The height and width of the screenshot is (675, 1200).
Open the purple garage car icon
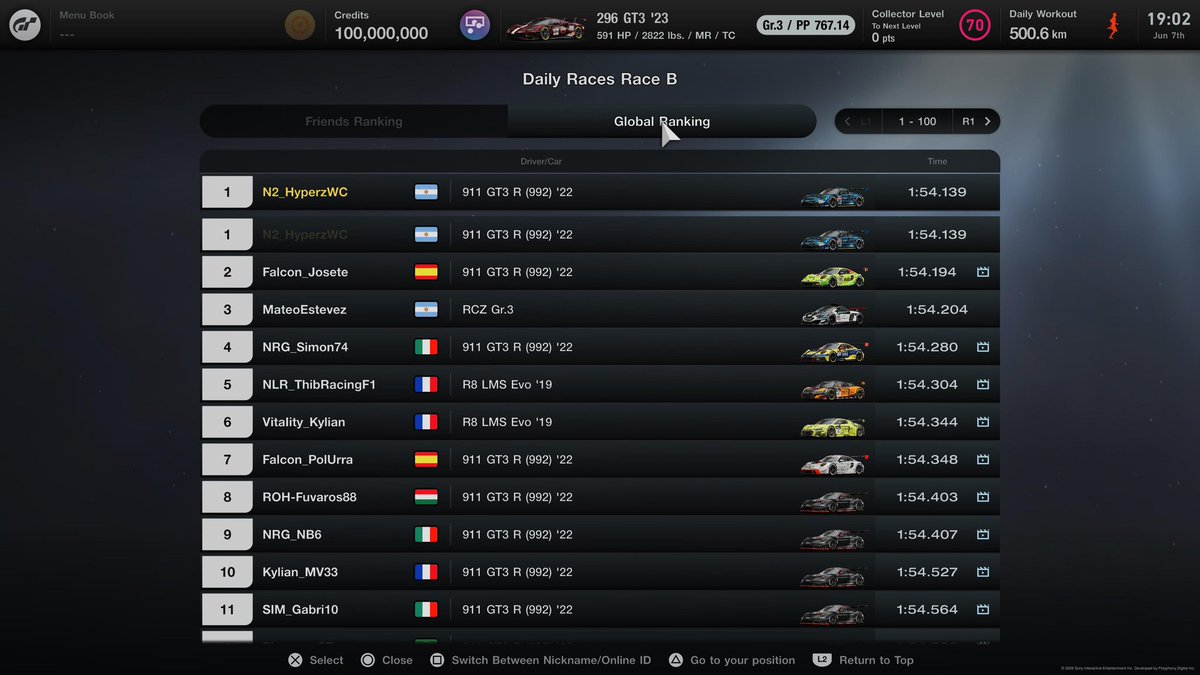[474, 25]
